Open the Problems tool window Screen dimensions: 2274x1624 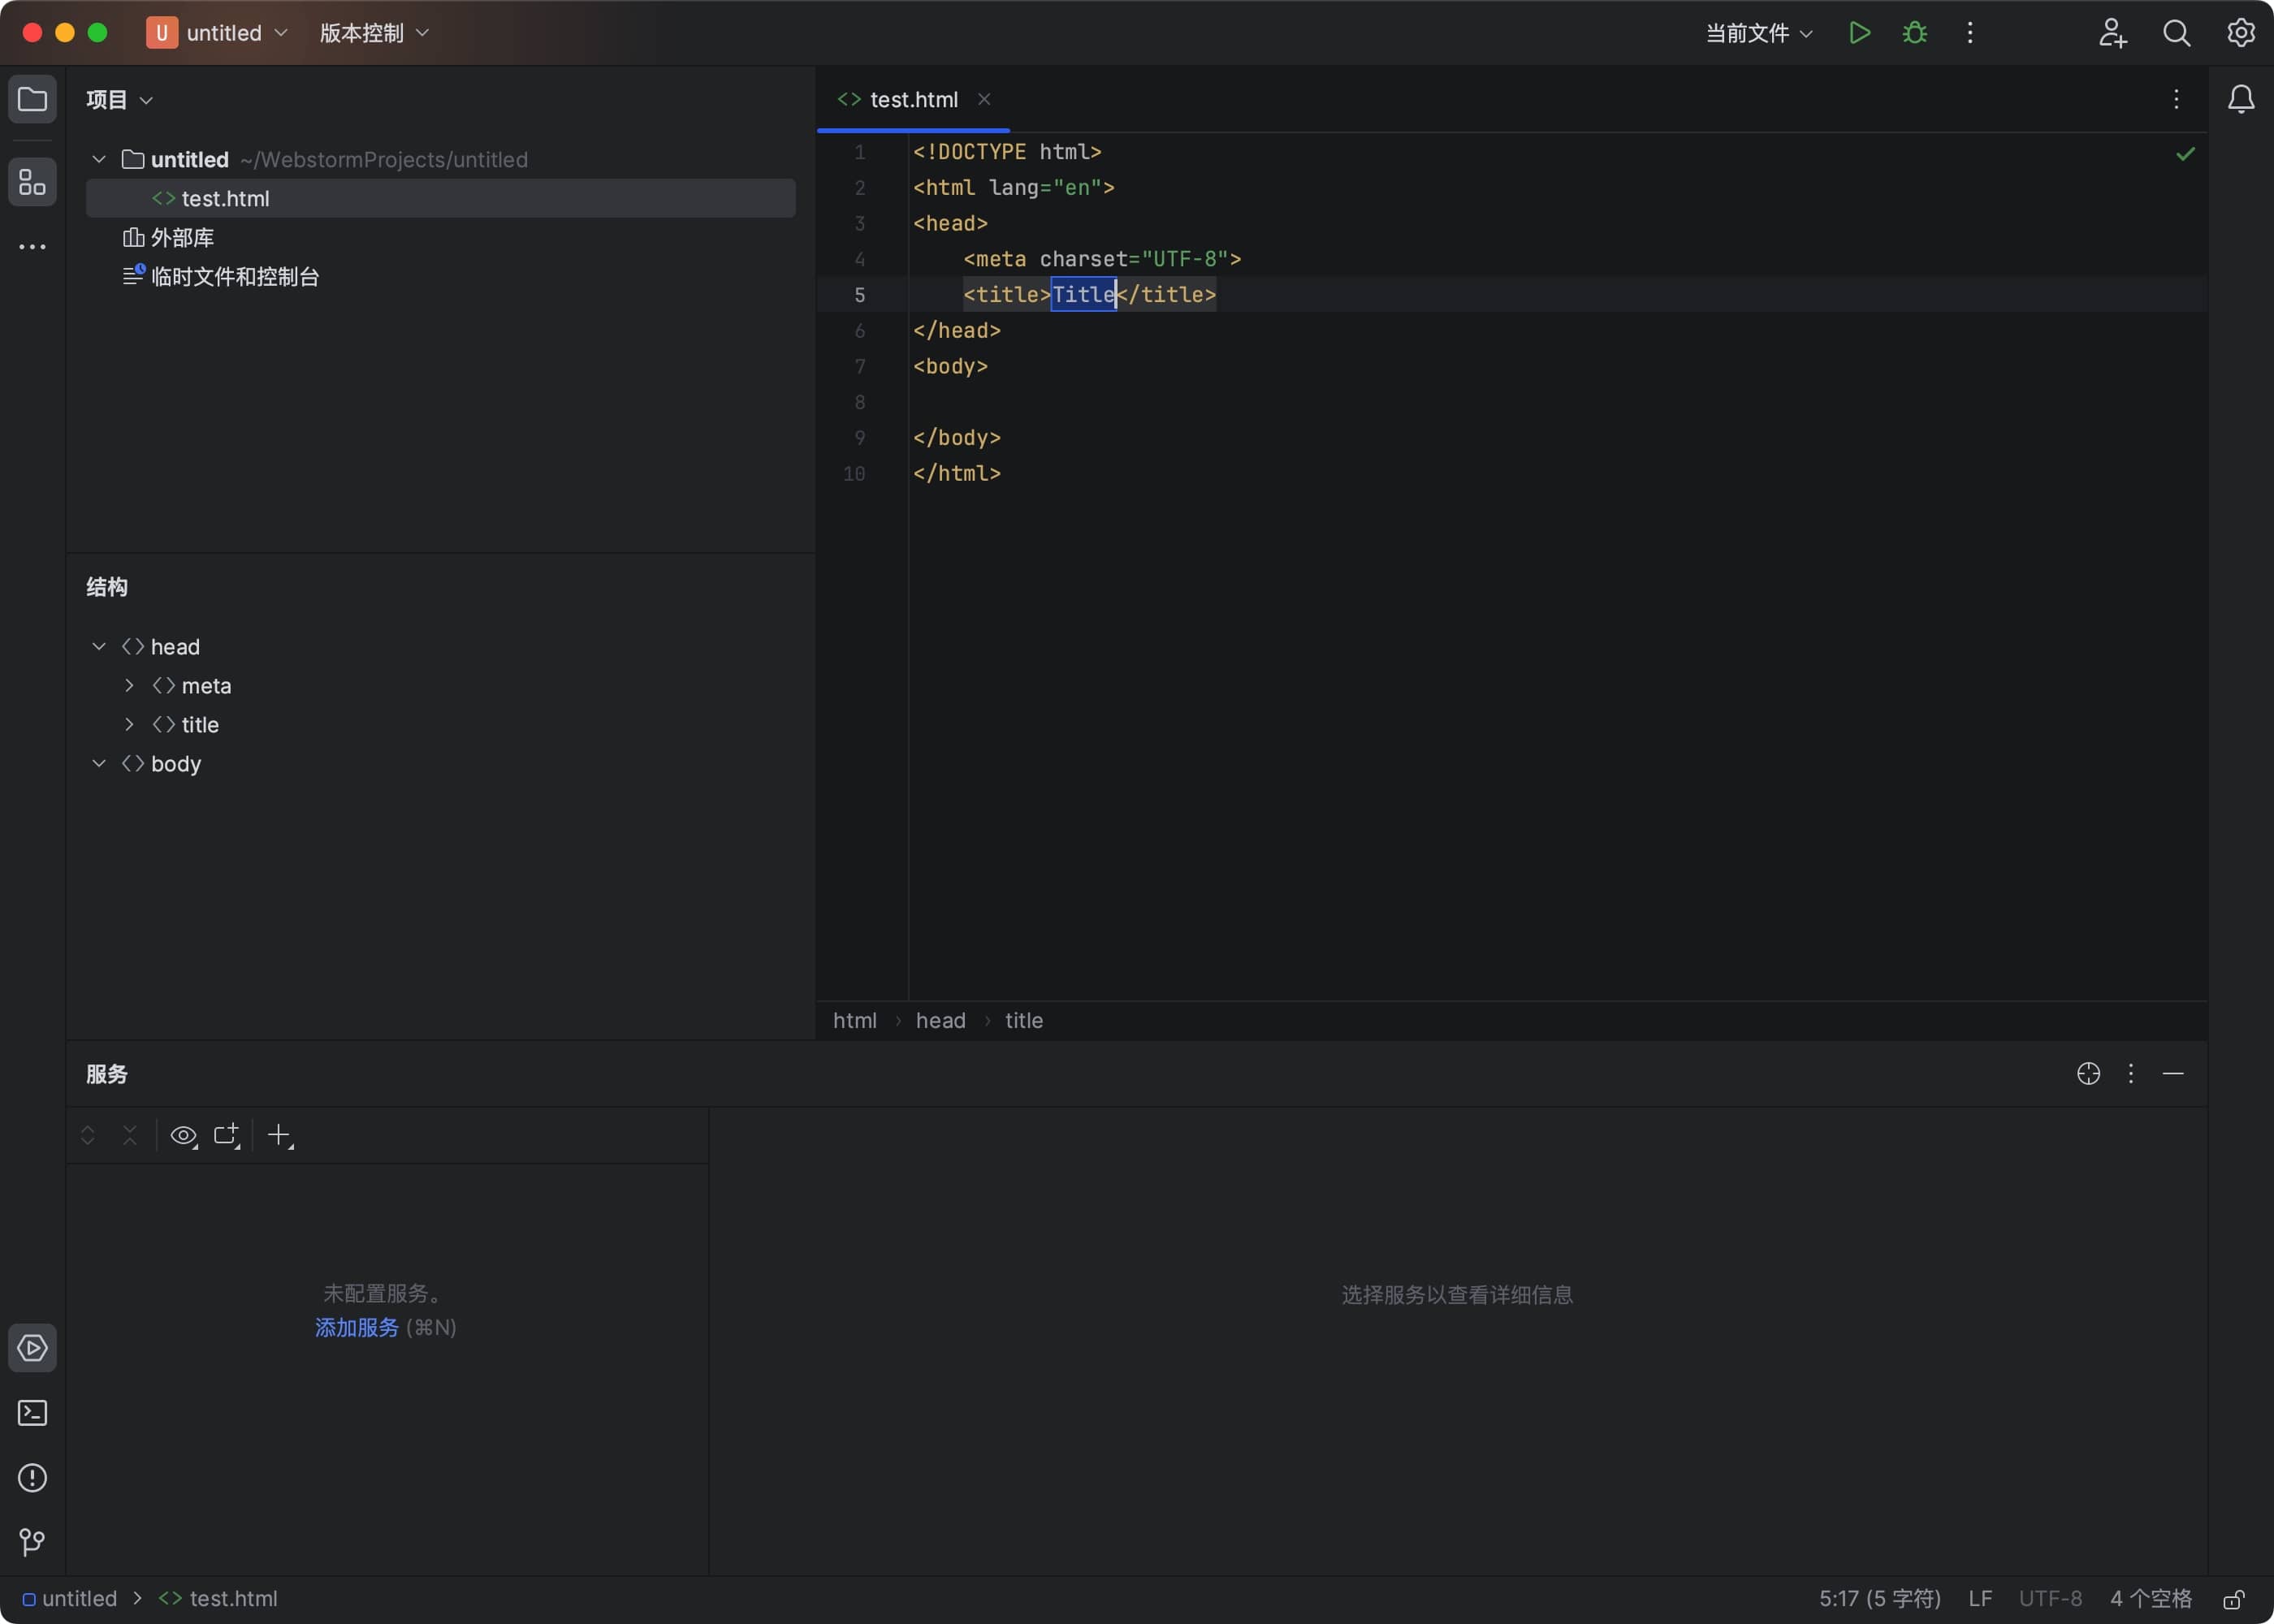click(32, 1478)
